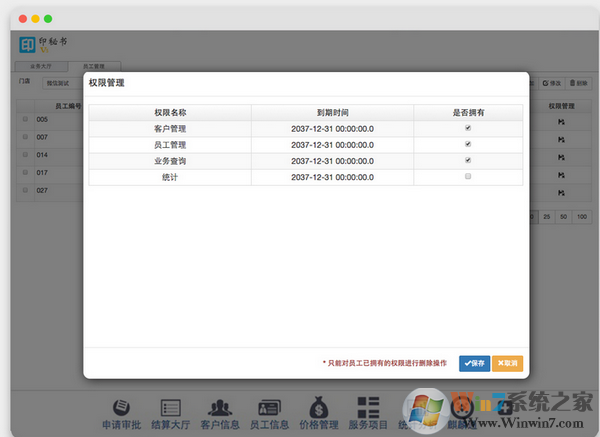Click the 修改 button at top right
600x437 pixels.
pos(550,82)
